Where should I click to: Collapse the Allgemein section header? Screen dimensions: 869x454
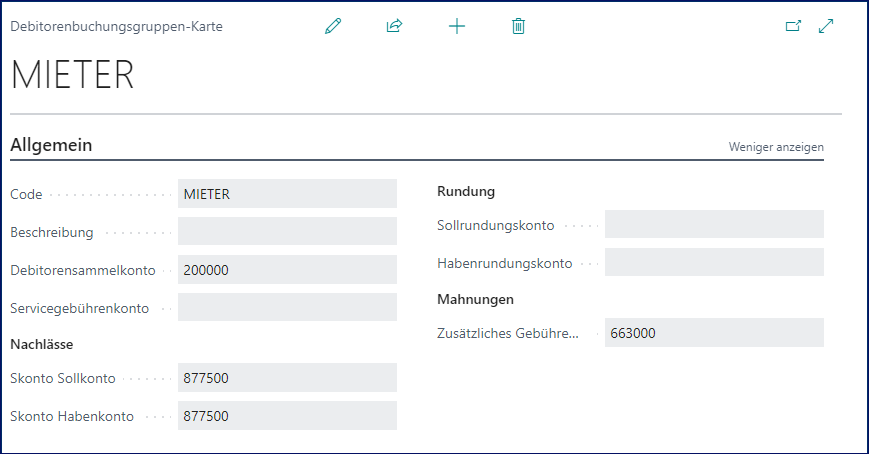pos(51,146)
